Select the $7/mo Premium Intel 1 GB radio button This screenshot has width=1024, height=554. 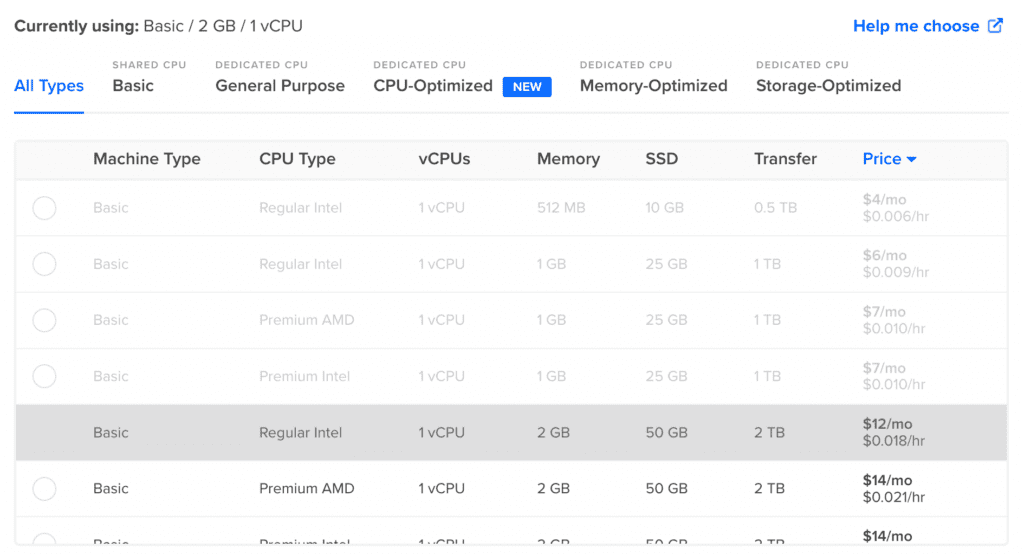pos(44,376)
